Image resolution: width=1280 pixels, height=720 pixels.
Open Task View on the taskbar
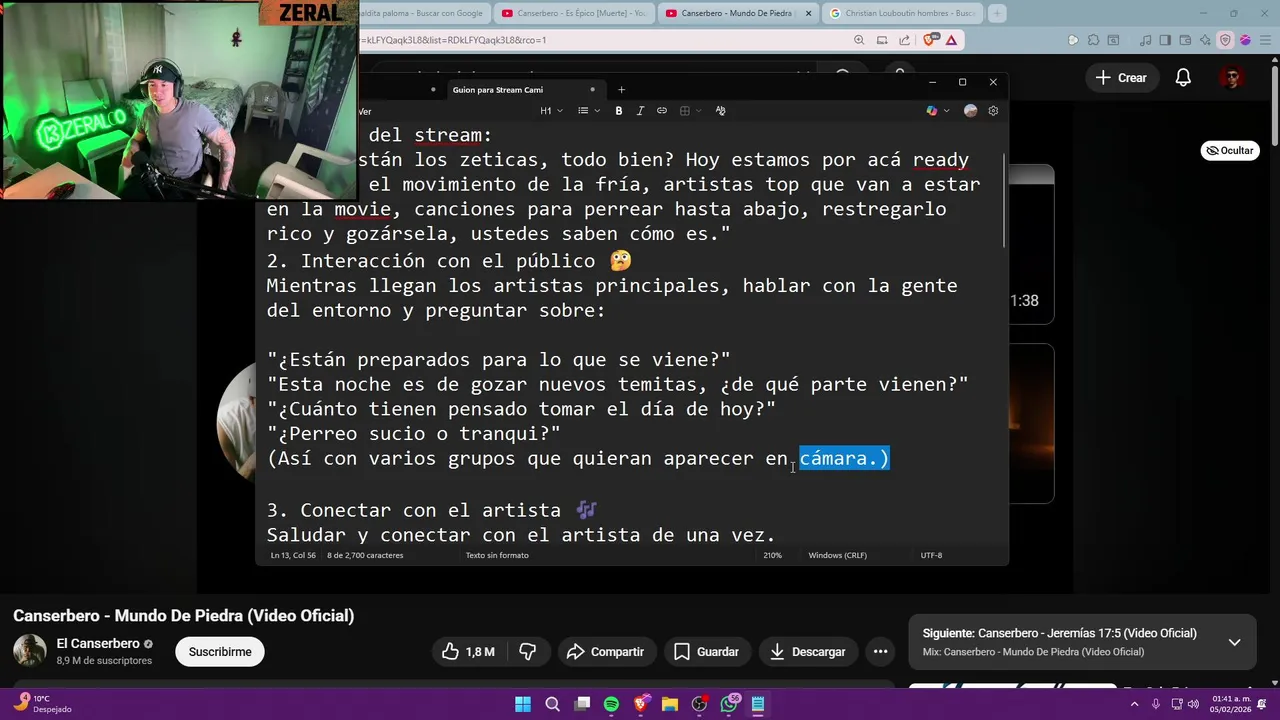(x=582, y=704)
